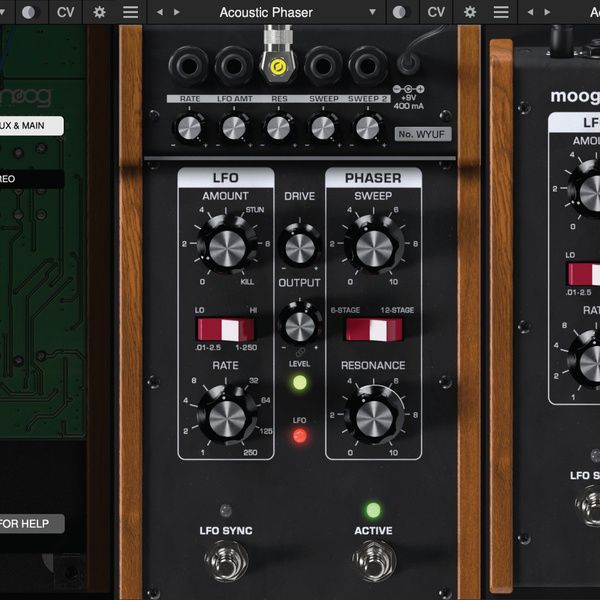The image size is (600, 600).
Task: Toggle the 6-STAGE/12-STAGE rocker switch
Action: 374,329
